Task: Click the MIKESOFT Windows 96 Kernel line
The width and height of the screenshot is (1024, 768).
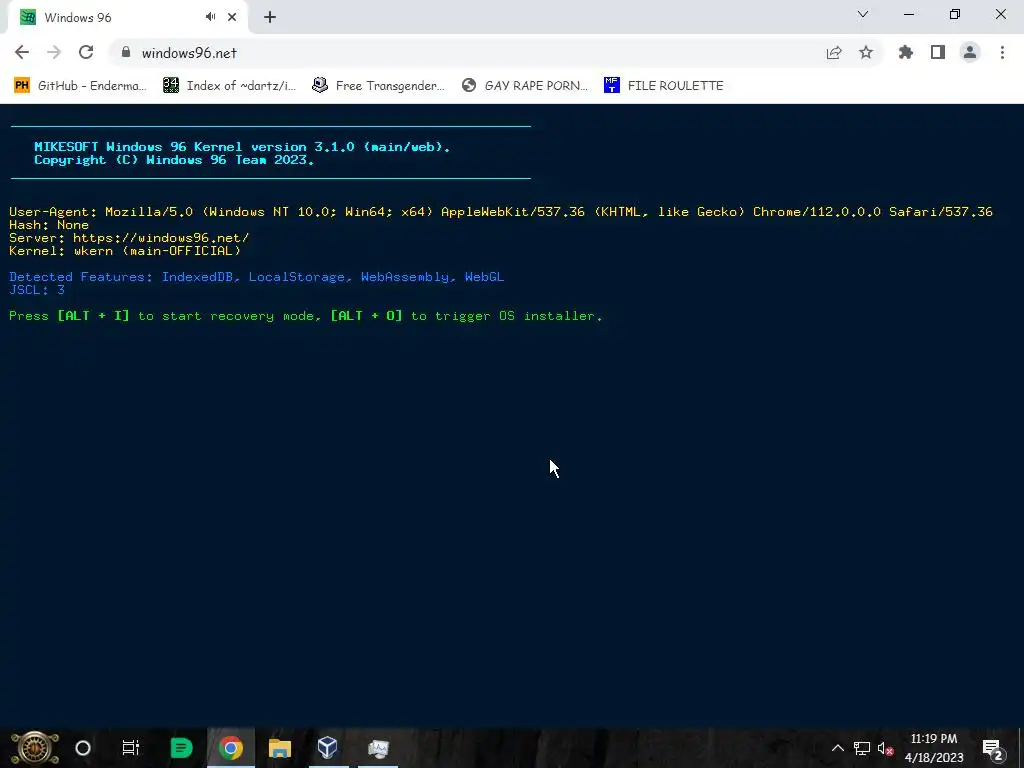Action: coord(242,147)
